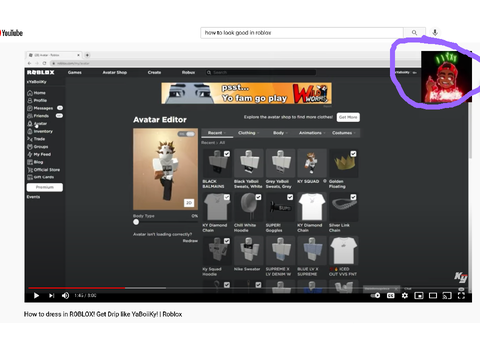Mute the video volume speaker icon
This screenshot has width=480, height=360.
(x=65, y=296)
